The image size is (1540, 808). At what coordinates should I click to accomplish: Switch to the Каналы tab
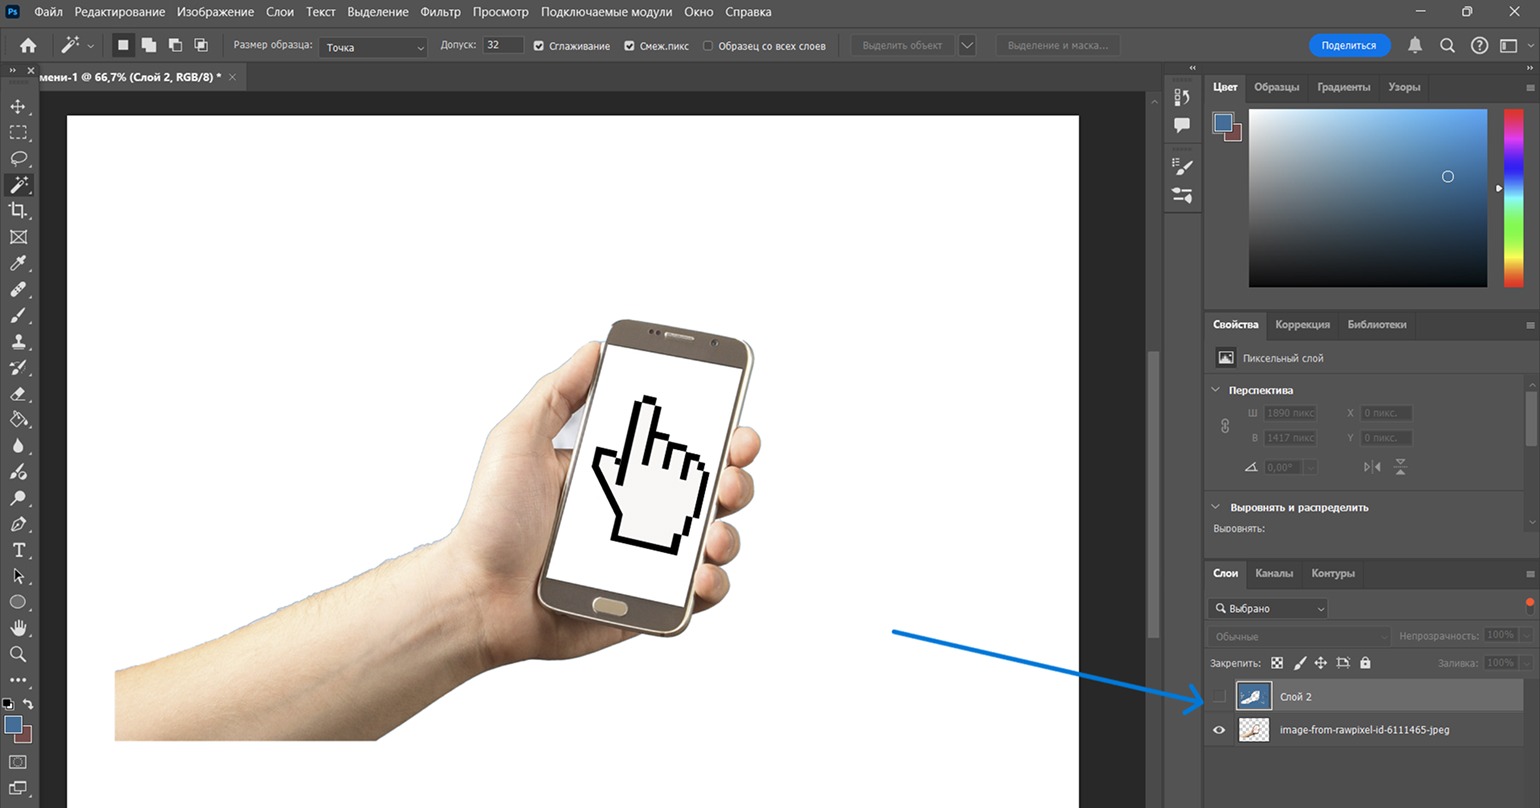(1274, 573)
